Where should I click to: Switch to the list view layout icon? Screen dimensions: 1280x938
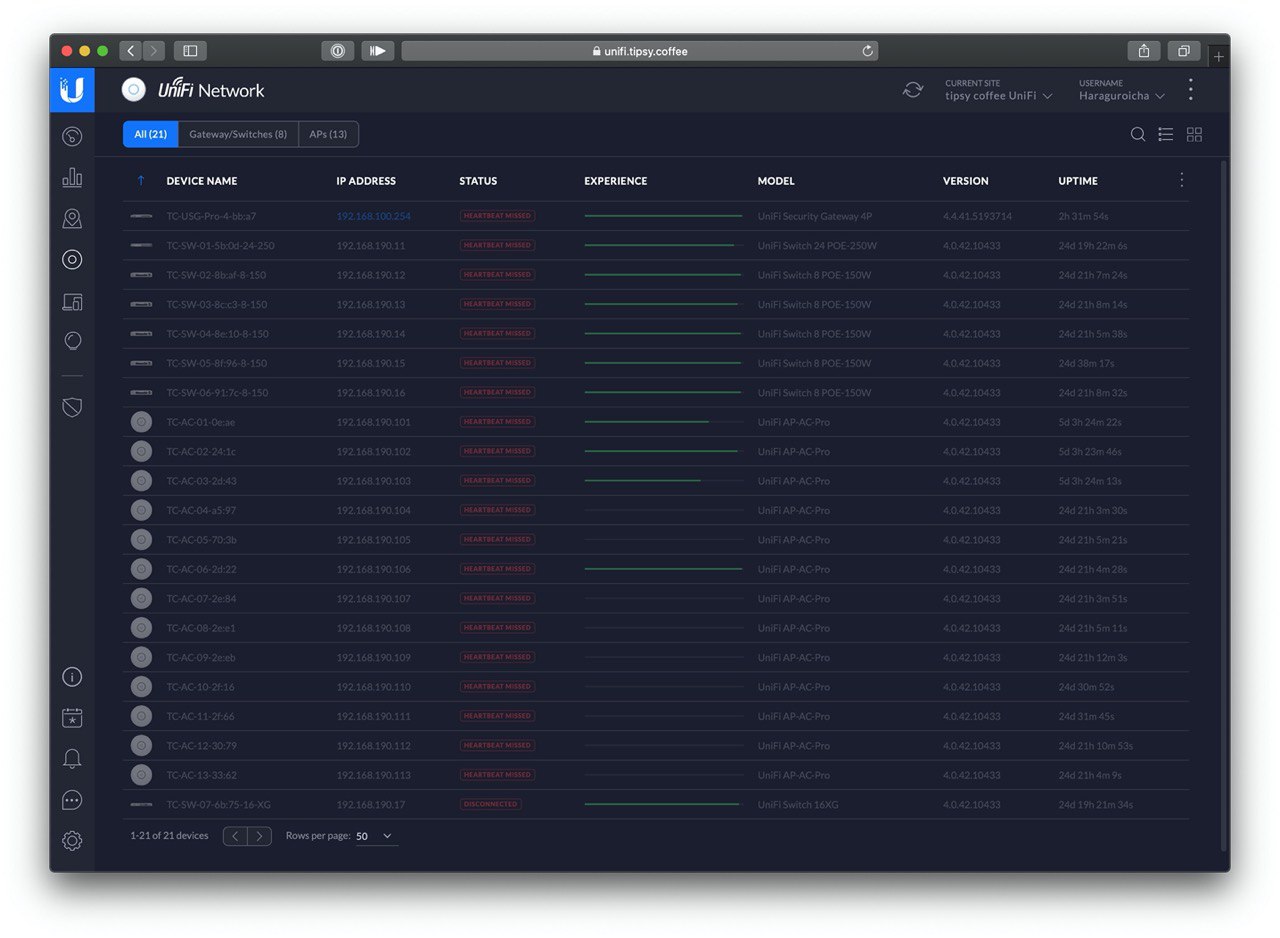pyautogui.click(x=1166, y=134)
